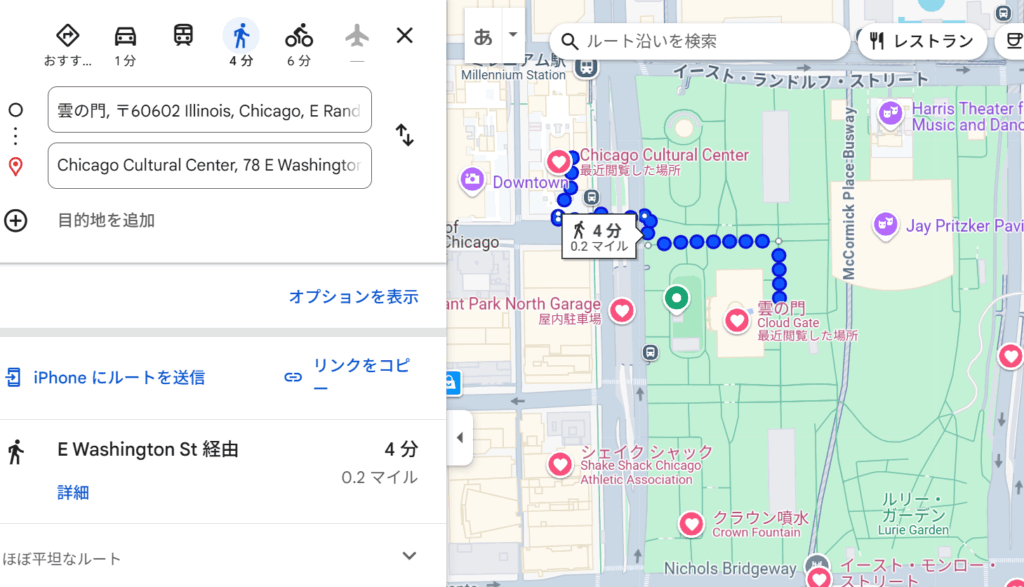1024x587 pixels.
Task: Click the Crown Fountain heart marker
Action: [x=691, y=523]
